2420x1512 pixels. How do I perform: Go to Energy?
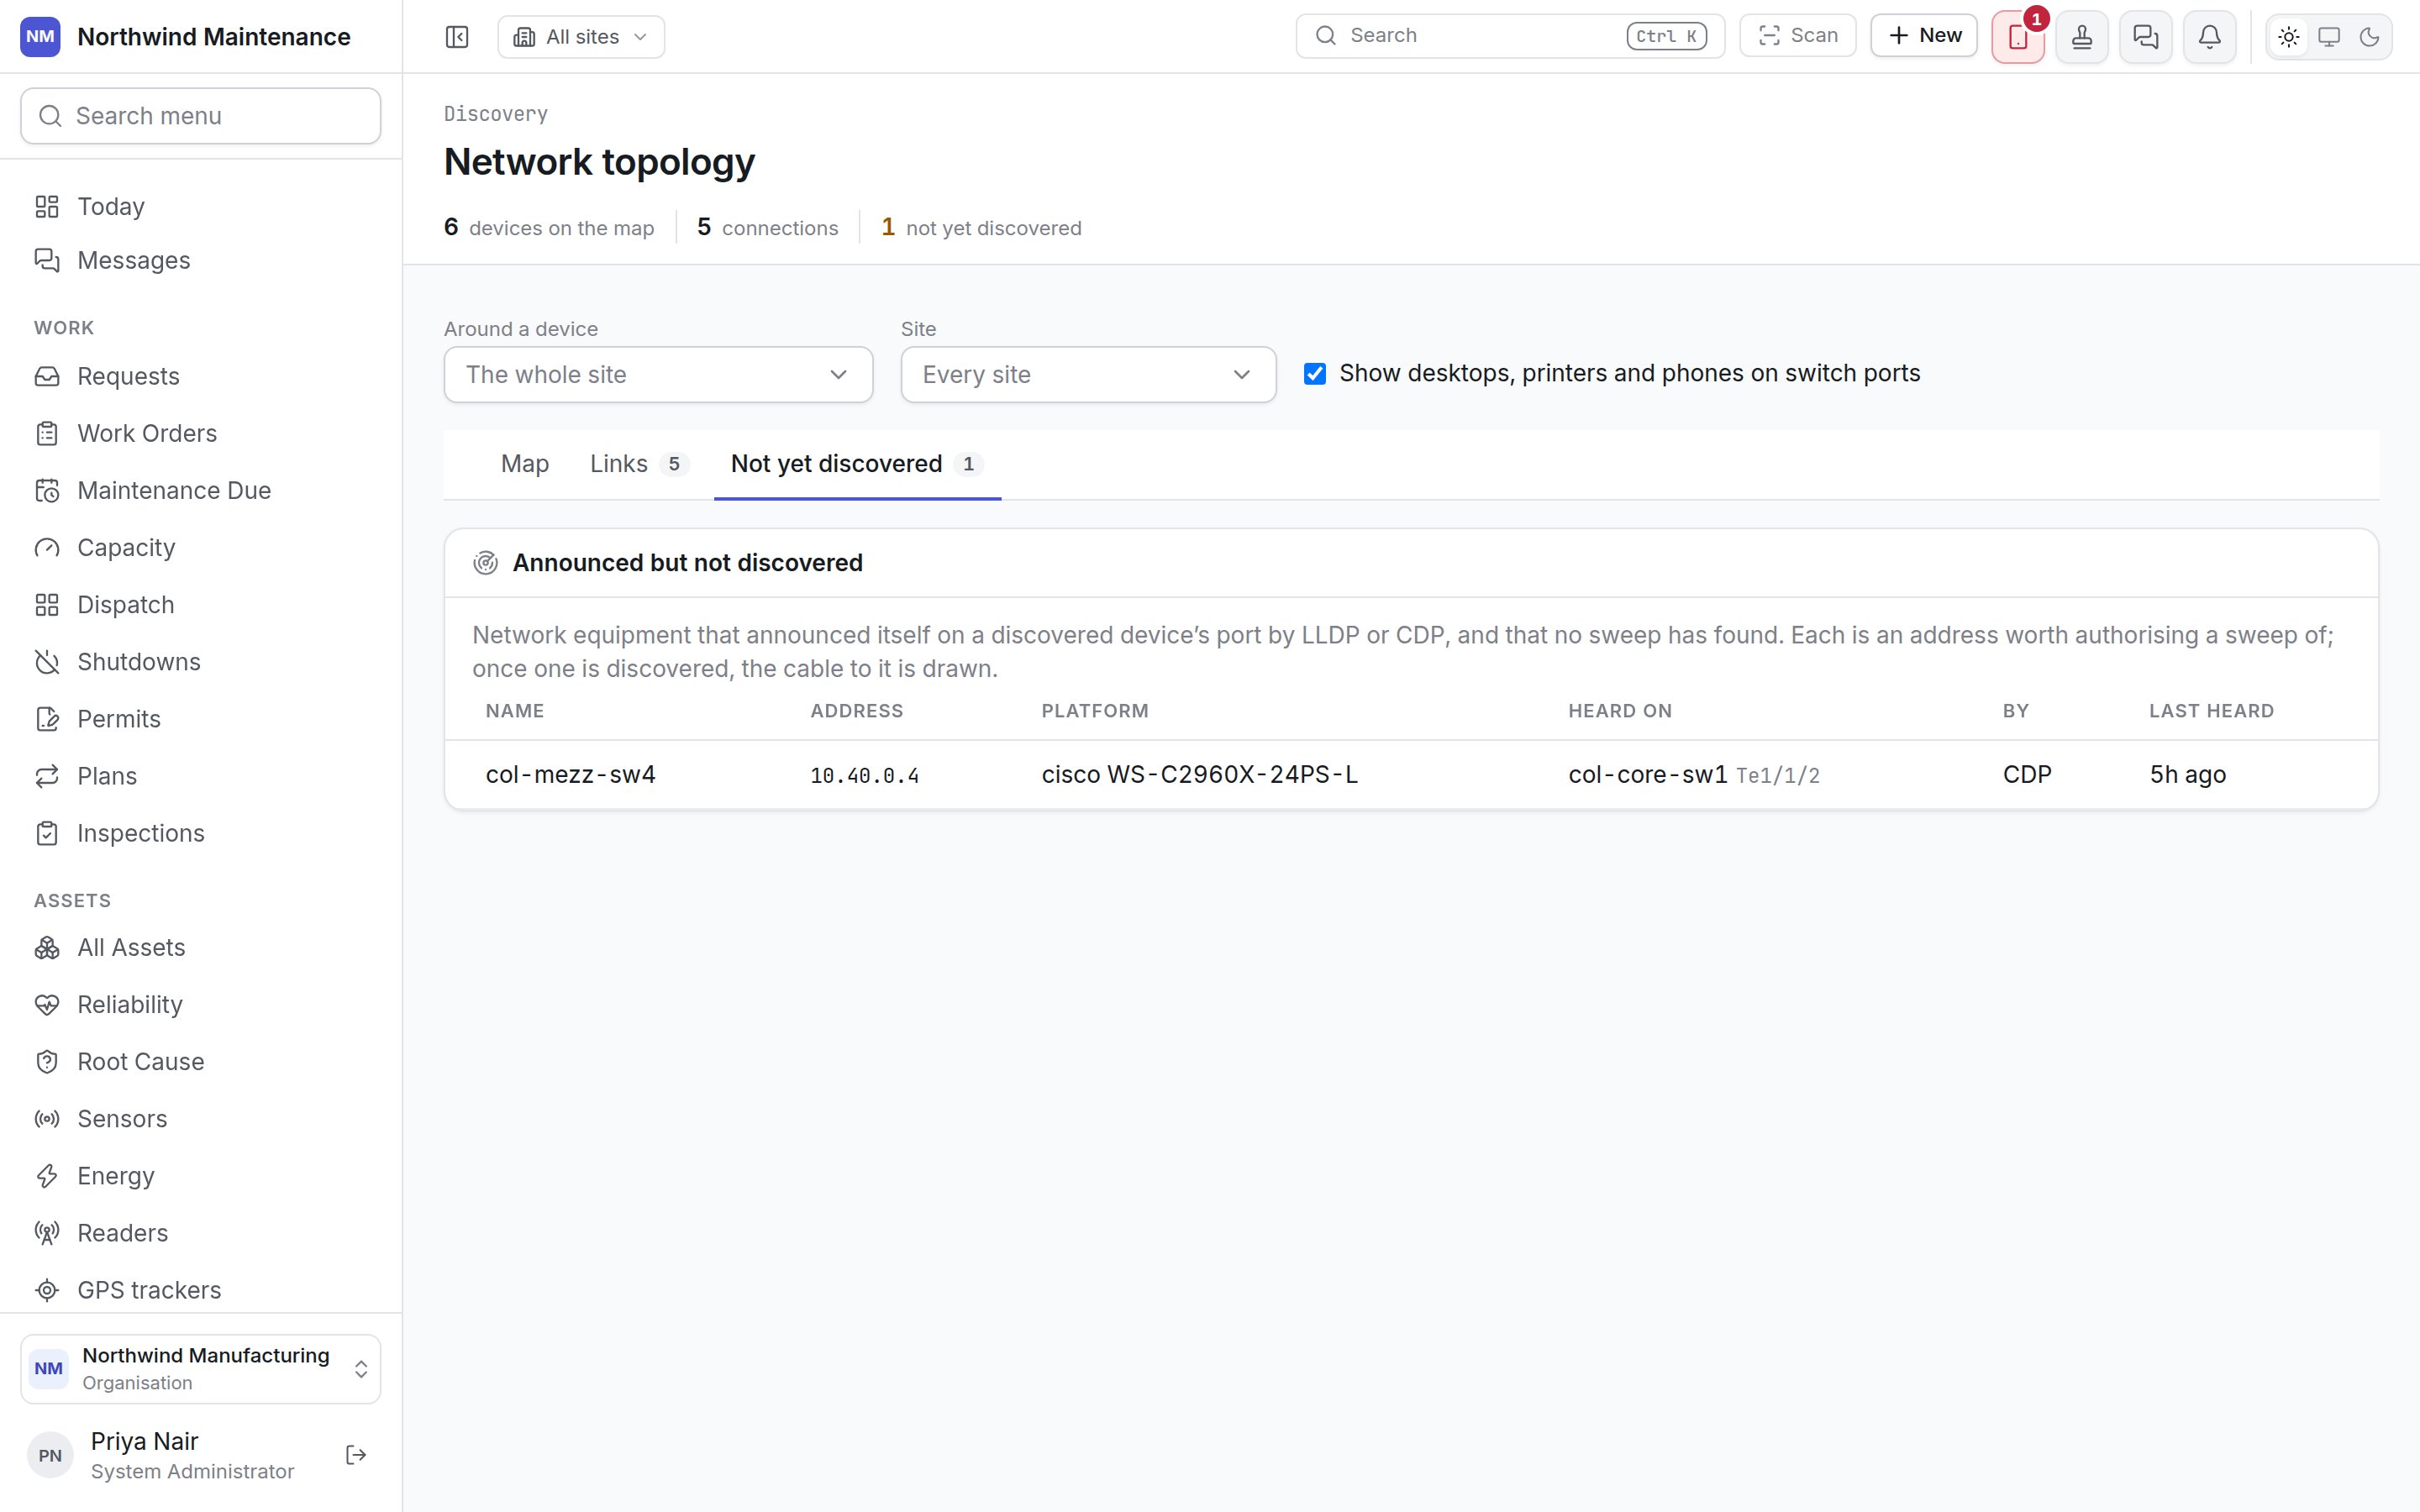pos(201,1176)
